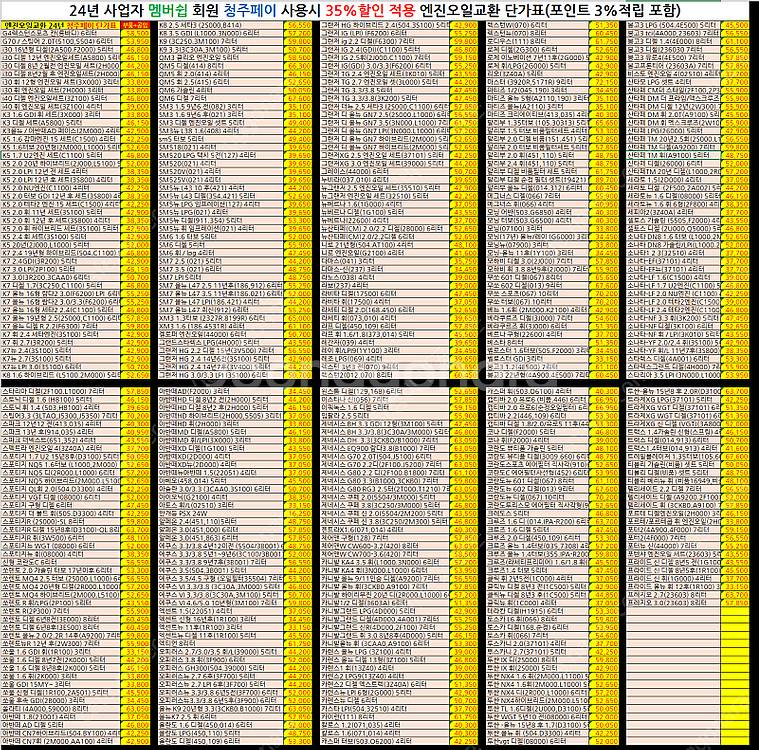Select the '그레이스(44000) 6리터' cell

384,171
